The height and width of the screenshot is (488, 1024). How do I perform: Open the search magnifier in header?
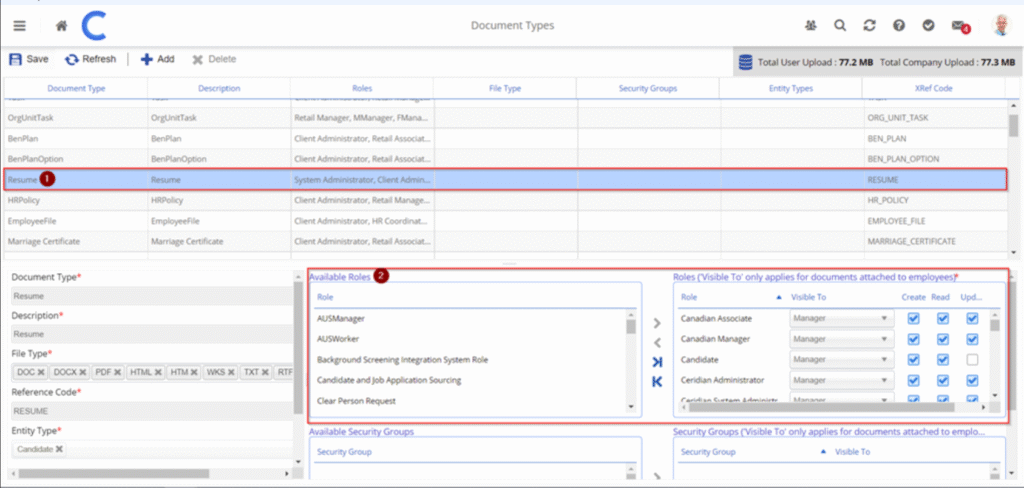(x=840, y=25)
